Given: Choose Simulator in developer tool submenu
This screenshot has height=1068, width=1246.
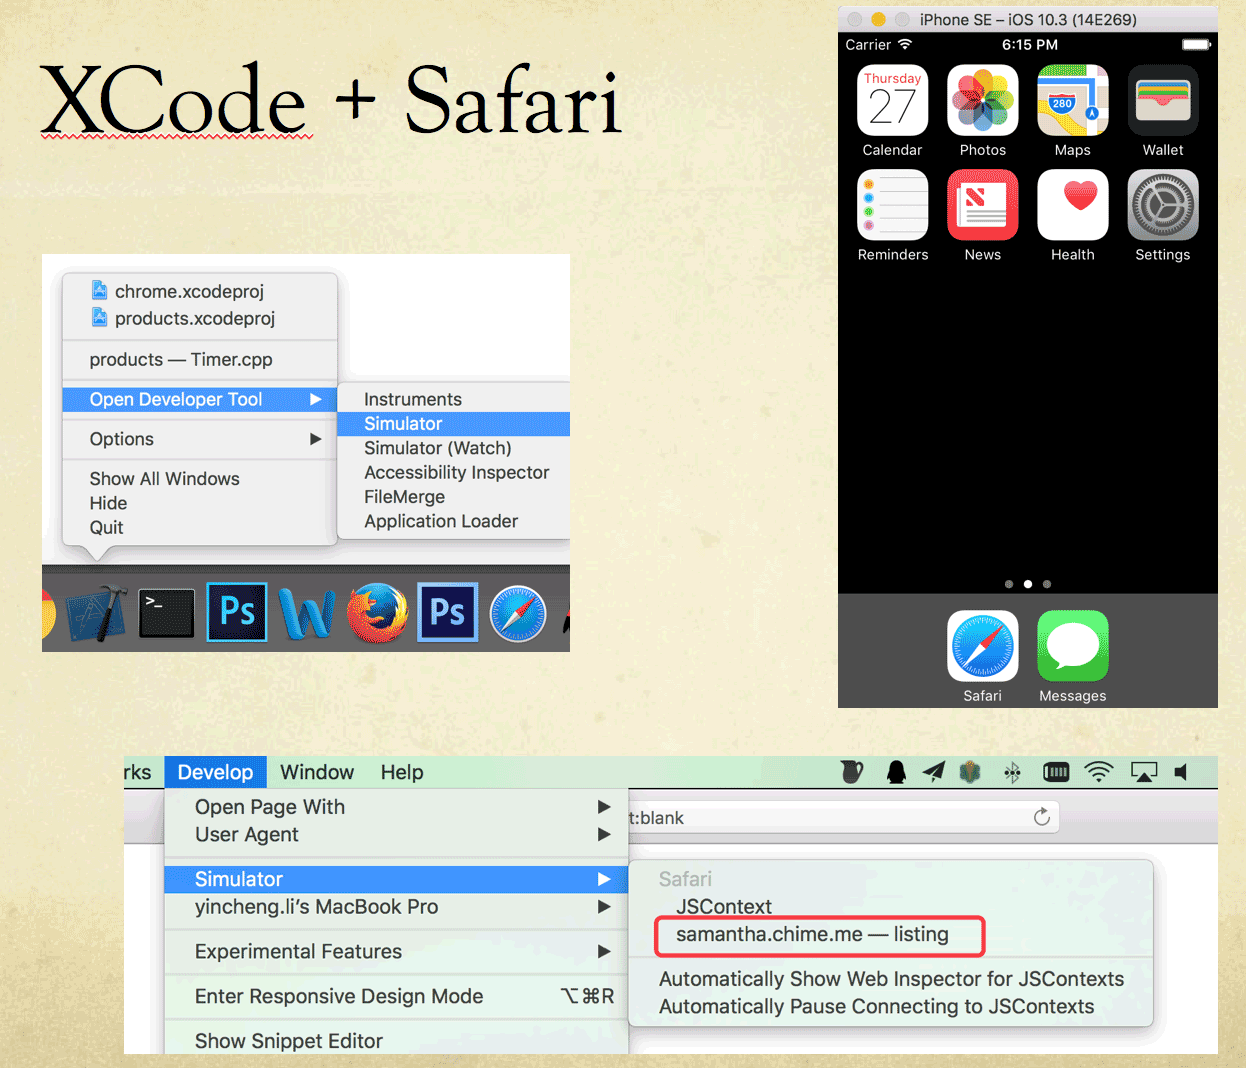Looking at the screenshot, I should pyautogui.click(x=454, y=424).
